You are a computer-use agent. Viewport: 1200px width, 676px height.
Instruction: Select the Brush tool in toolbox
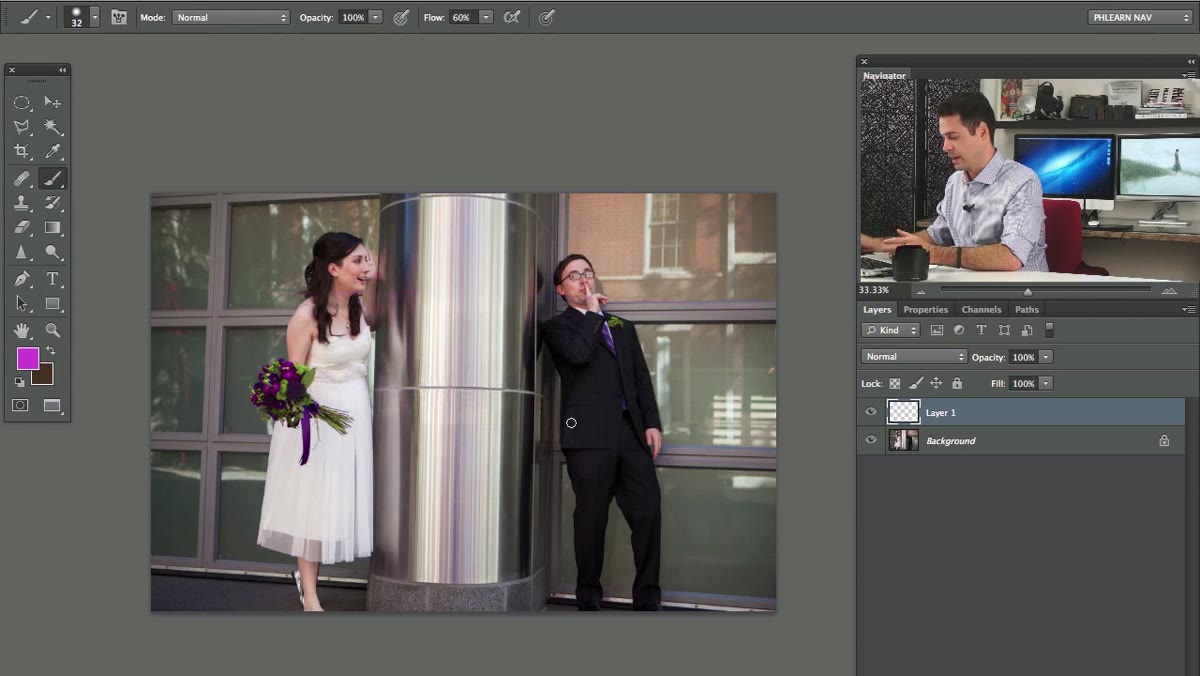(53, 178)
